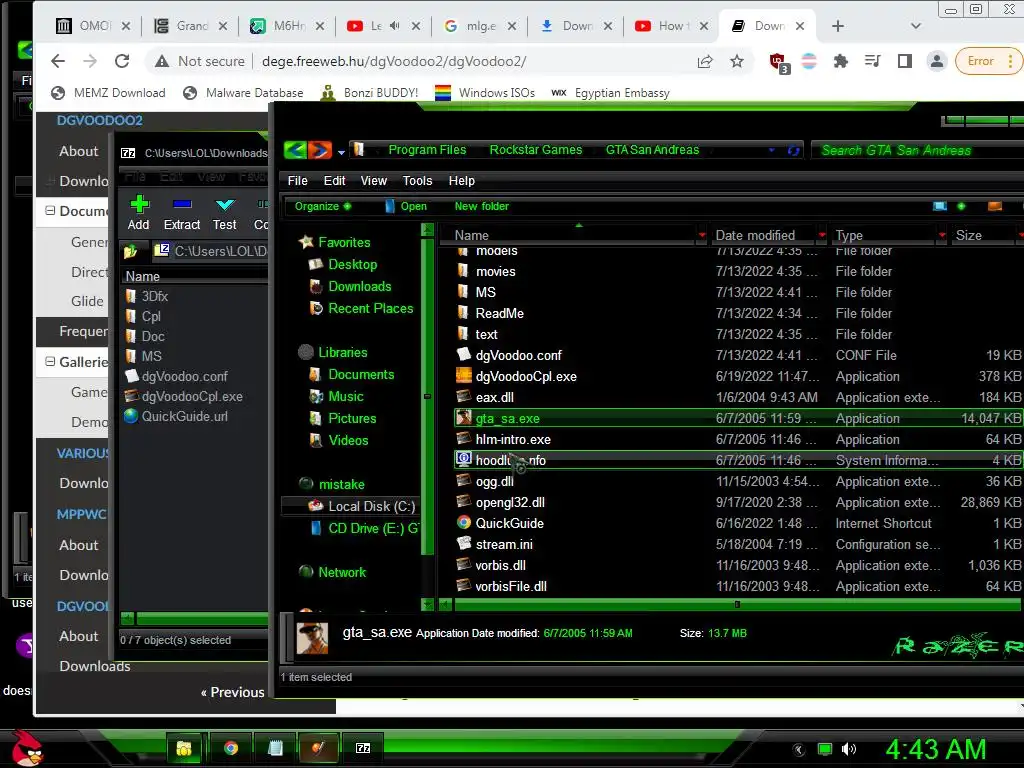1024x768 pixels.
Task: Click the Test checkmark icon in 7-Zip
Action: [225, 204]
